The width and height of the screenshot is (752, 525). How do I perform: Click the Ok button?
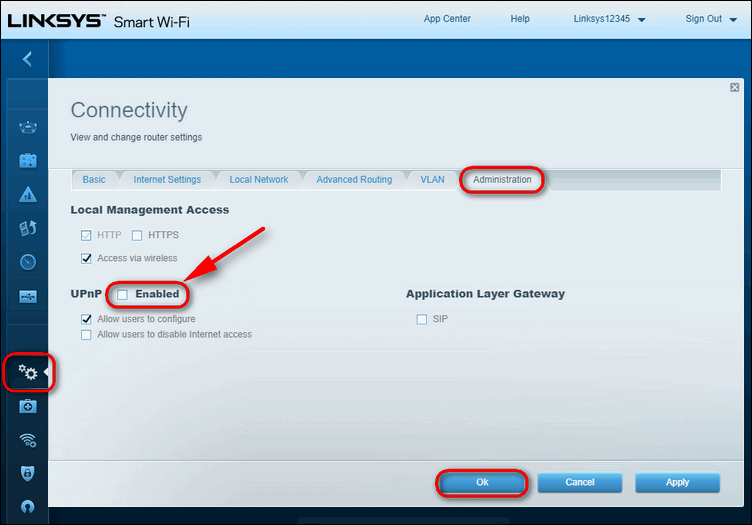pos(482,482)
